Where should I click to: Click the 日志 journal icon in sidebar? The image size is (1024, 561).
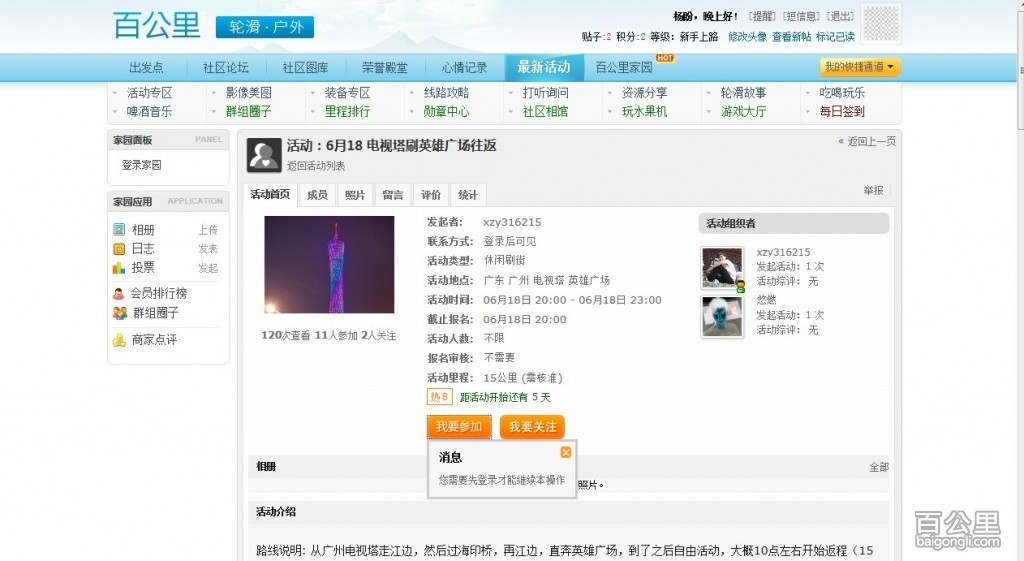[x=119, y=249]
